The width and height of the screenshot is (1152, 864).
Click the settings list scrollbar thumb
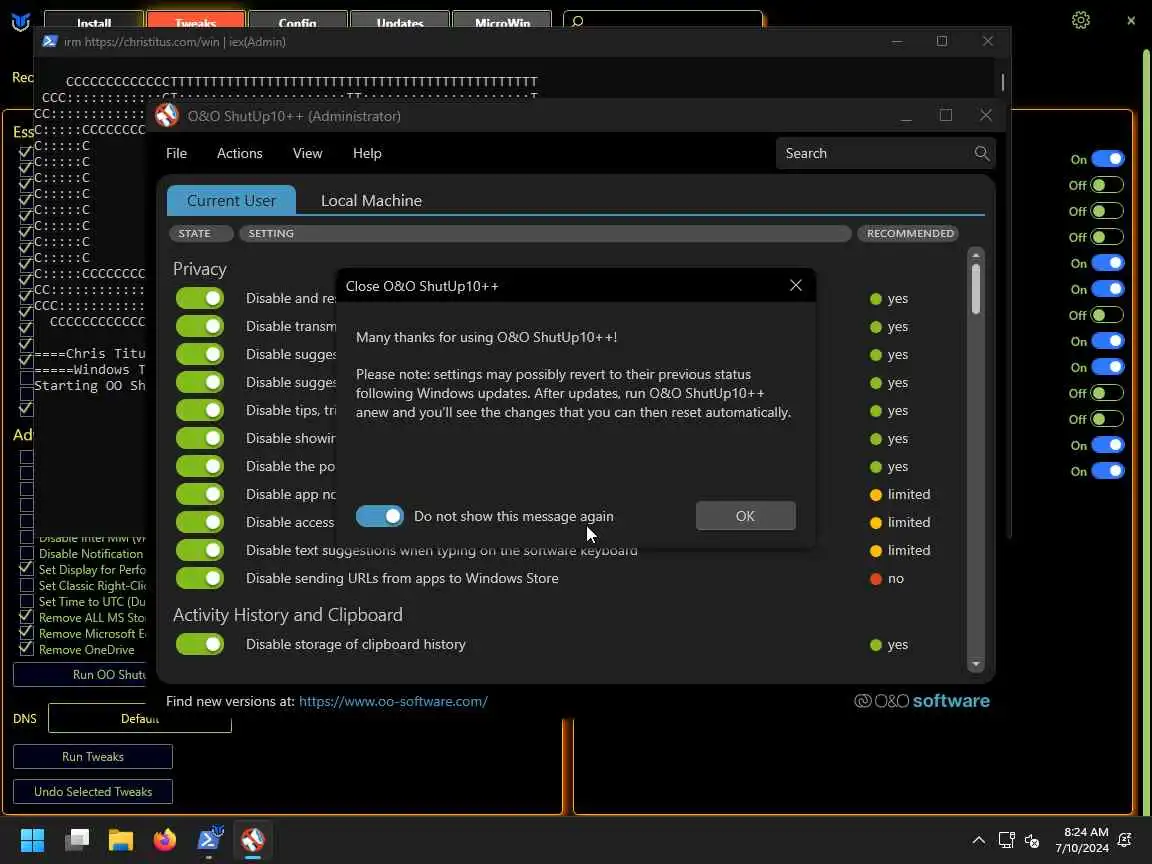point(976,289)
